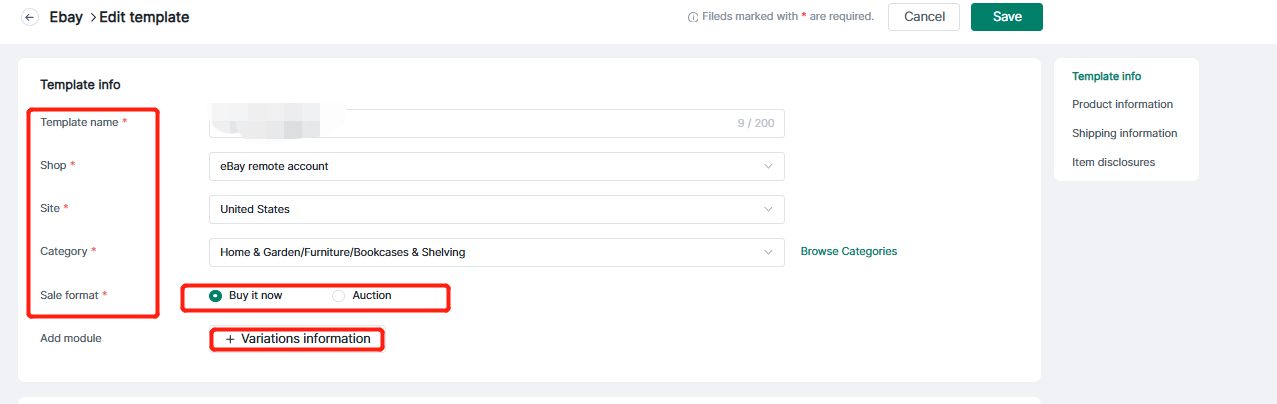Click the Cancel button
The image size is (1277, 404).
click(x=924, y=17)
